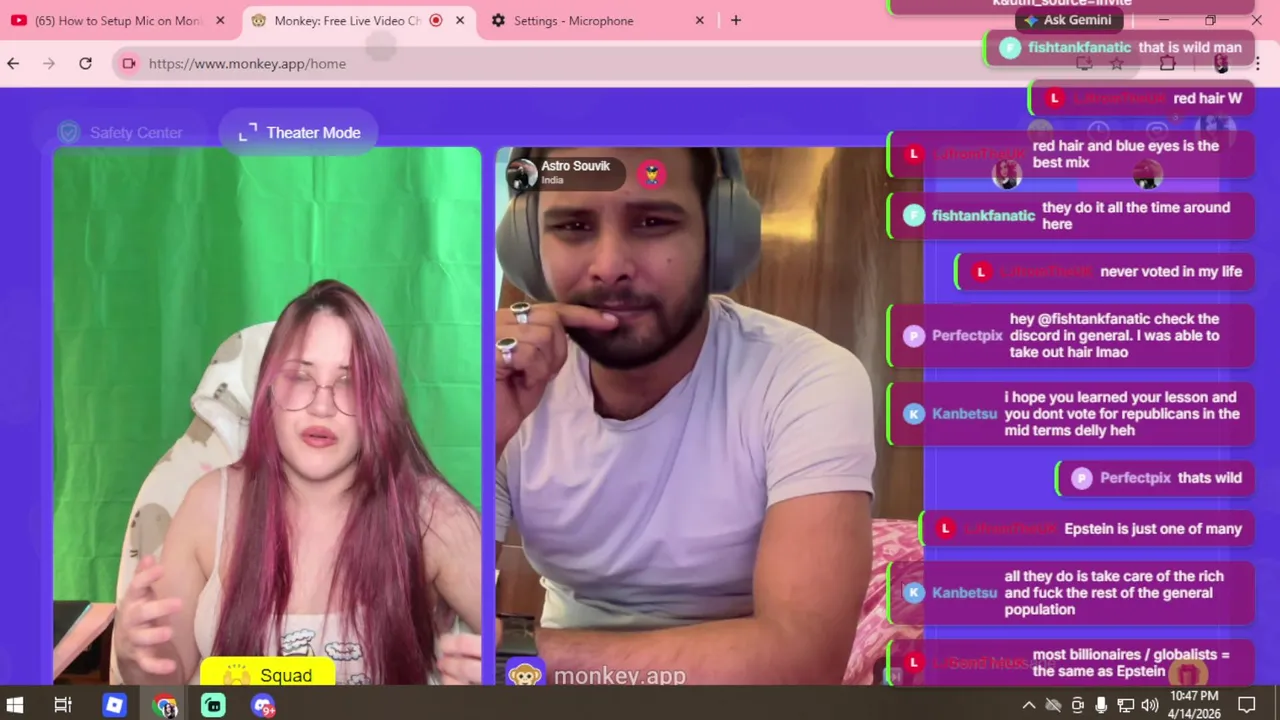Open the volume control in the tray
The height and width of the screenshot is (720, 1280).
pos(1150,705)
